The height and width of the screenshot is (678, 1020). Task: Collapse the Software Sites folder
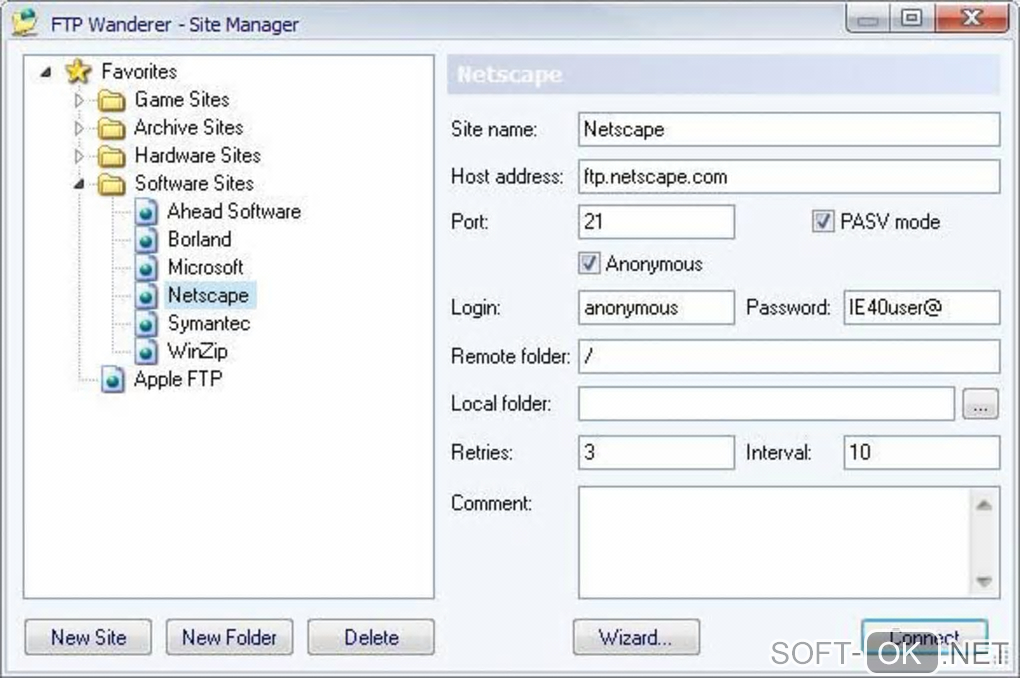tap(80, 184)
